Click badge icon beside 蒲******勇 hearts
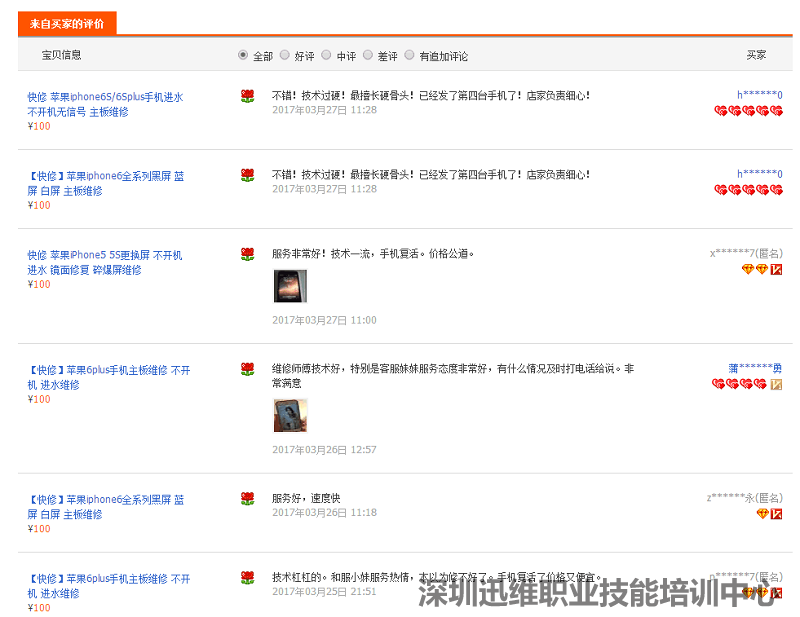 point(776,384)
